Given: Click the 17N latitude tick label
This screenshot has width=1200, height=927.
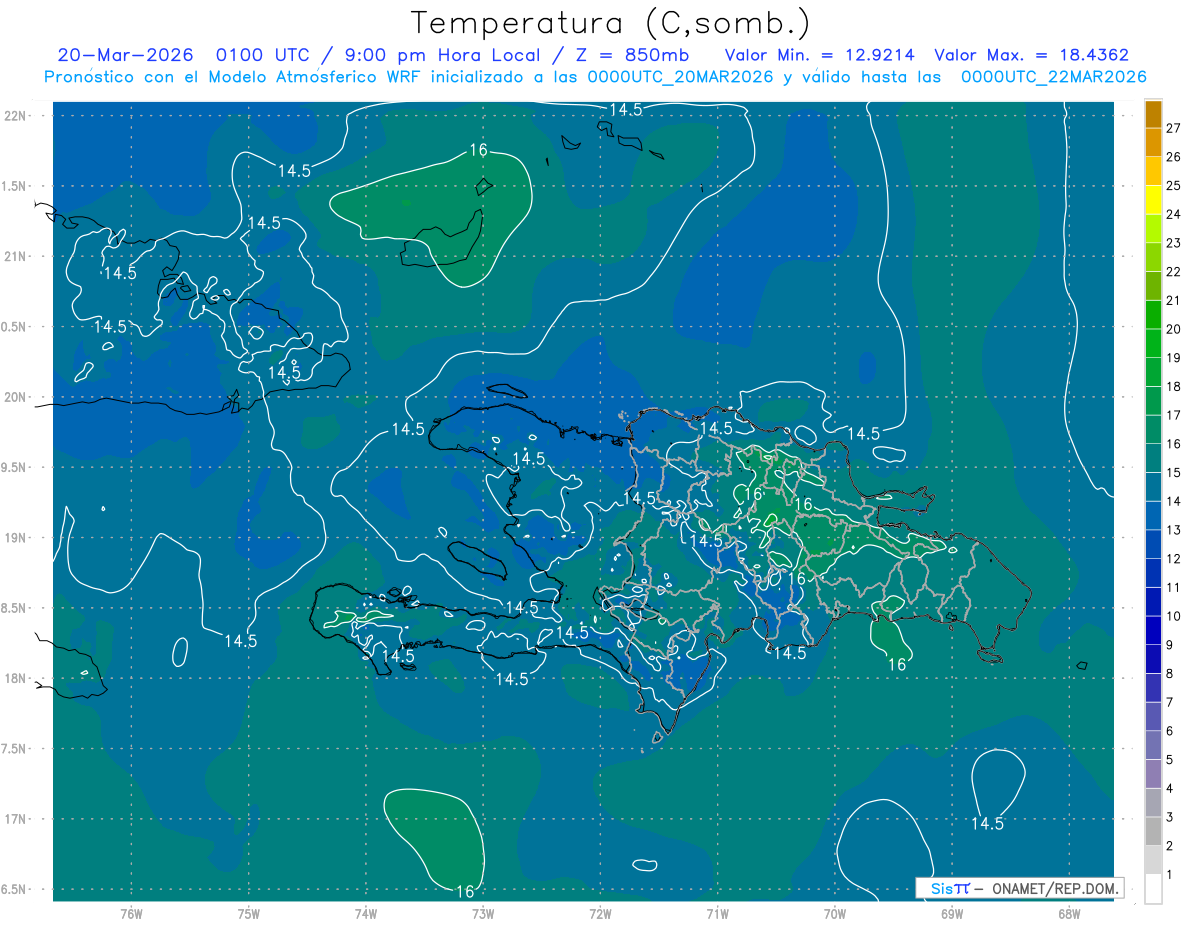Looking at the screenshot, I should 16,819.
